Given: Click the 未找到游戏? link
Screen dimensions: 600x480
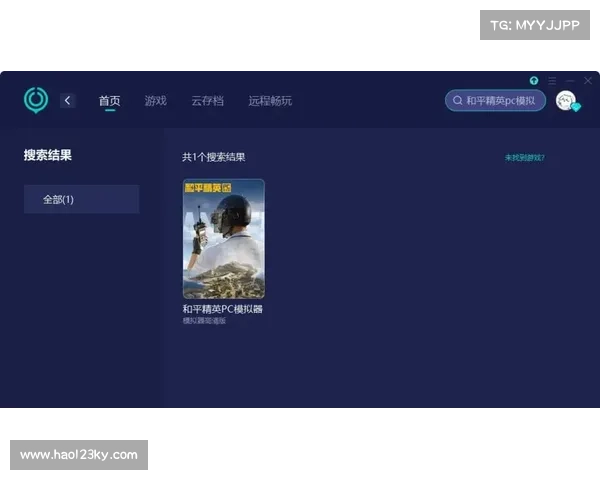Looking at the screenshot, I should point(524,157).
